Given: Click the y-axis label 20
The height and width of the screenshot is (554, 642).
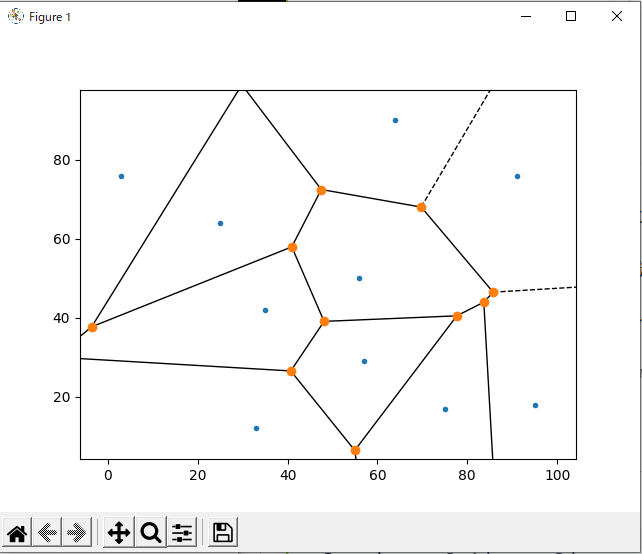Looking at the screenshot, I should click(62, 397).
